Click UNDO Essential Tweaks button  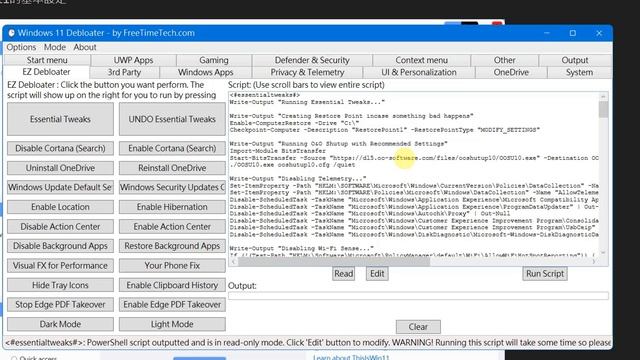pos(172,119)
